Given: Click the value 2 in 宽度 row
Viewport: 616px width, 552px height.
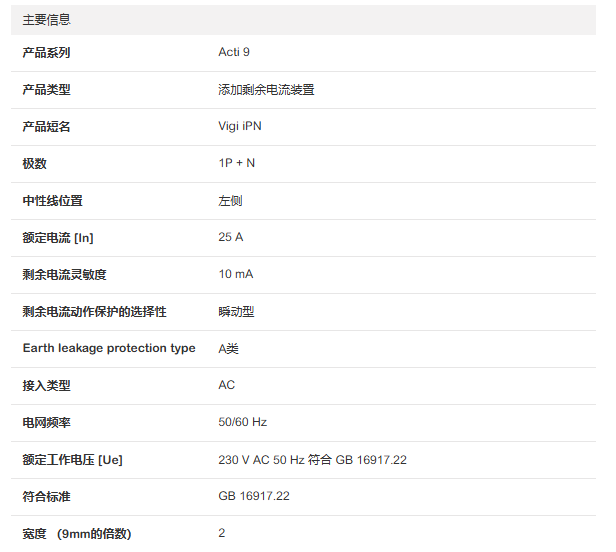Looking at the screenshot, I should pos(222,533).
